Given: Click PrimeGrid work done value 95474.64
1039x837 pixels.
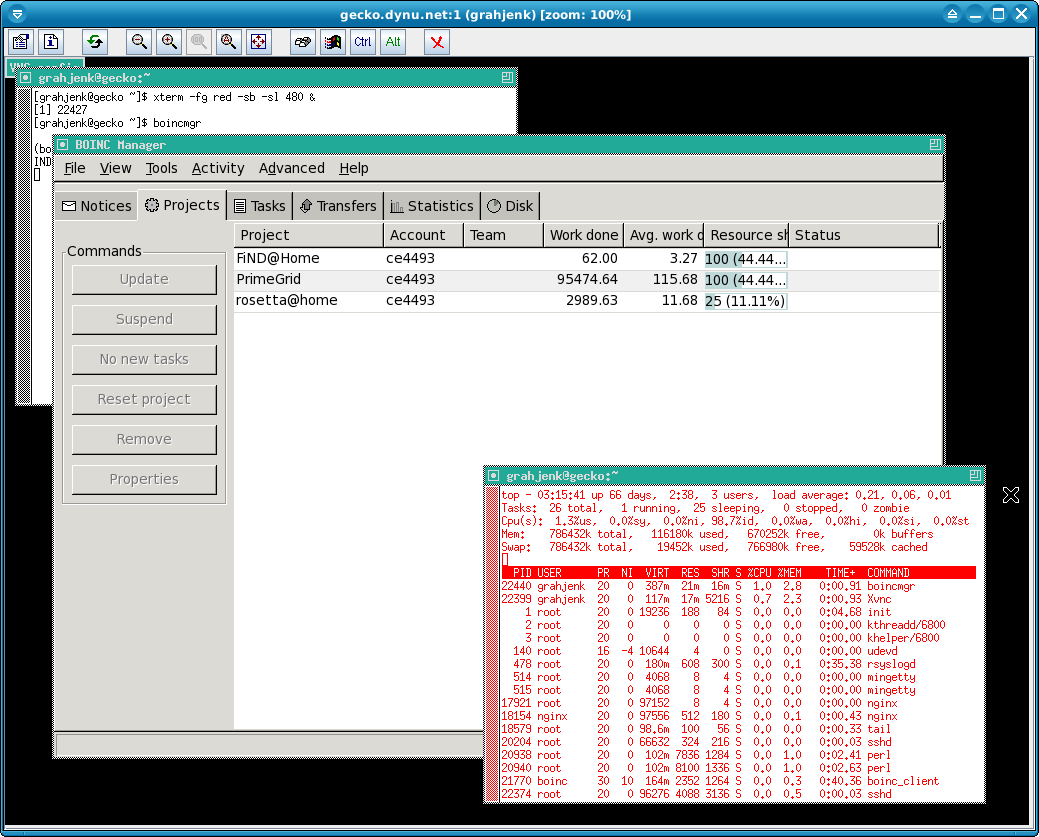Looking at the screenshot, I should (587, 280).
